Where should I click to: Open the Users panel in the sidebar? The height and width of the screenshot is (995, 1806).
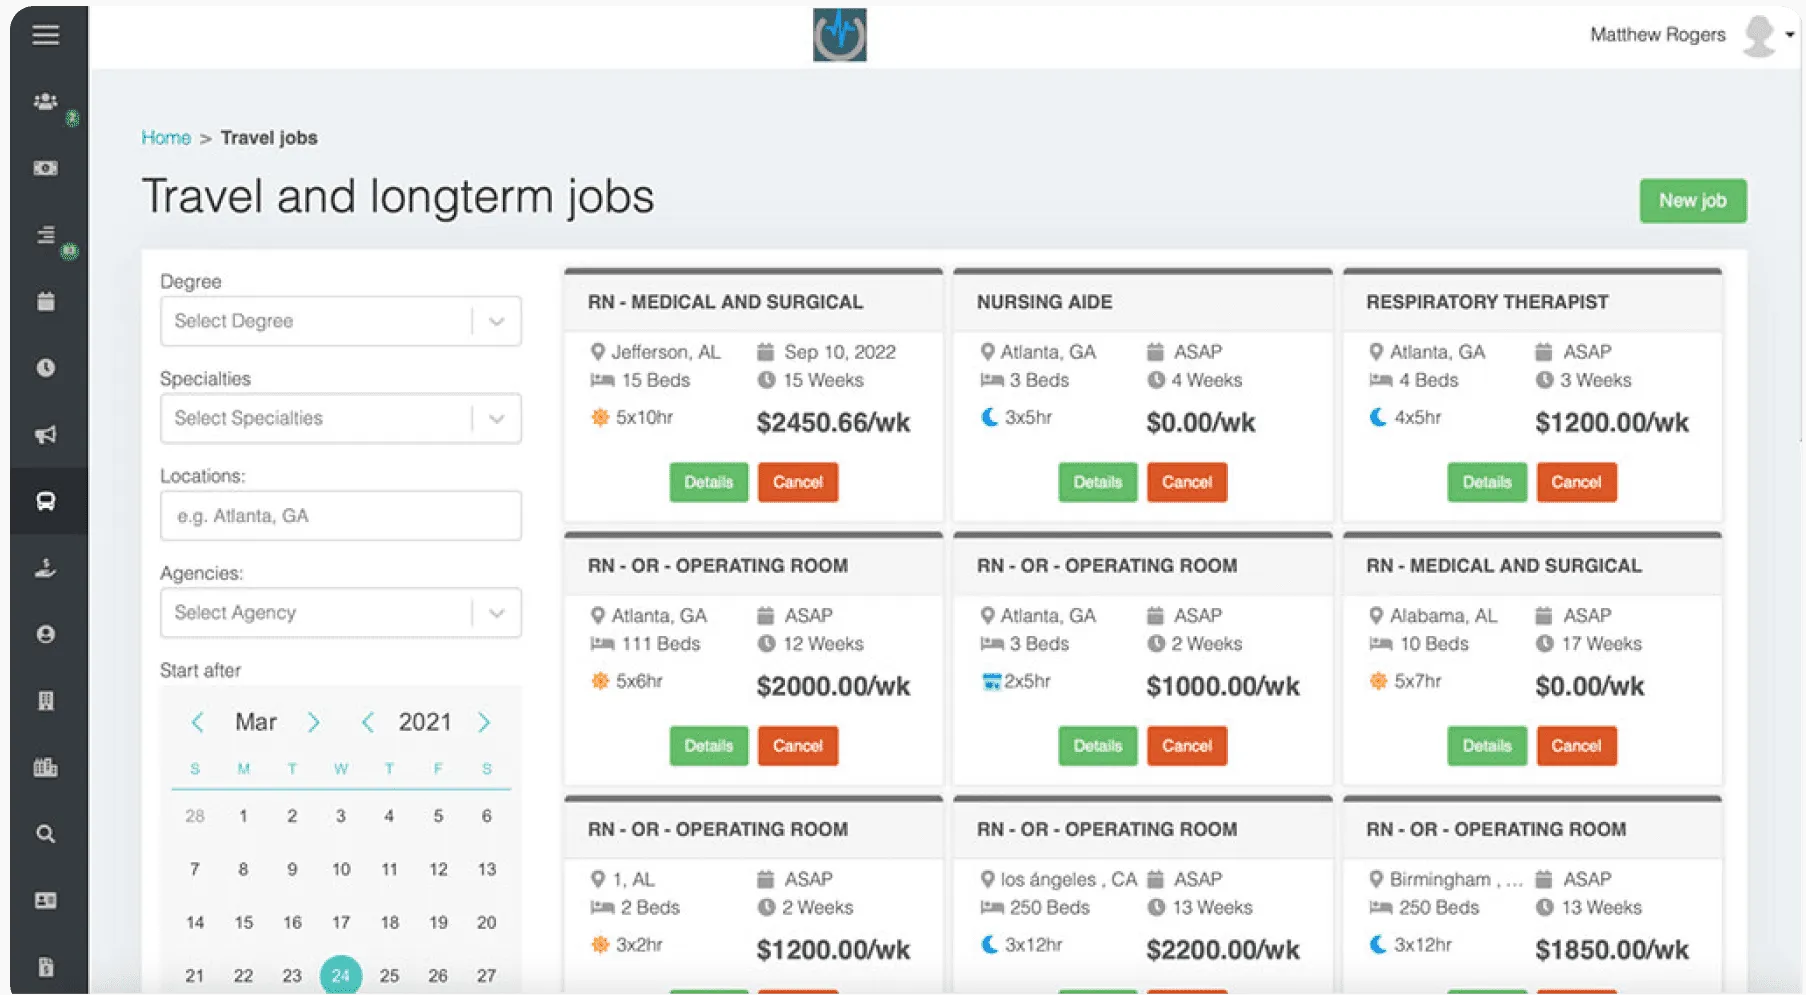tap(47, 100)
